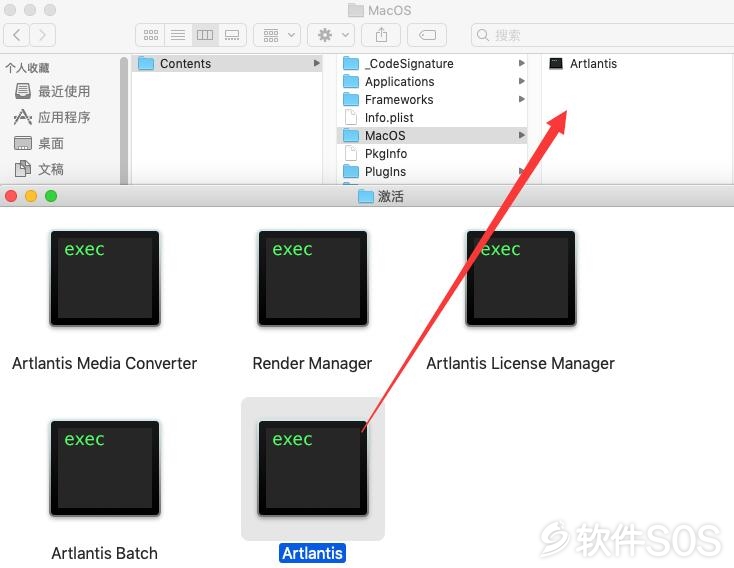Select the PlugIns folder
This screenshot has height=568, width=734.
(432, 171)
